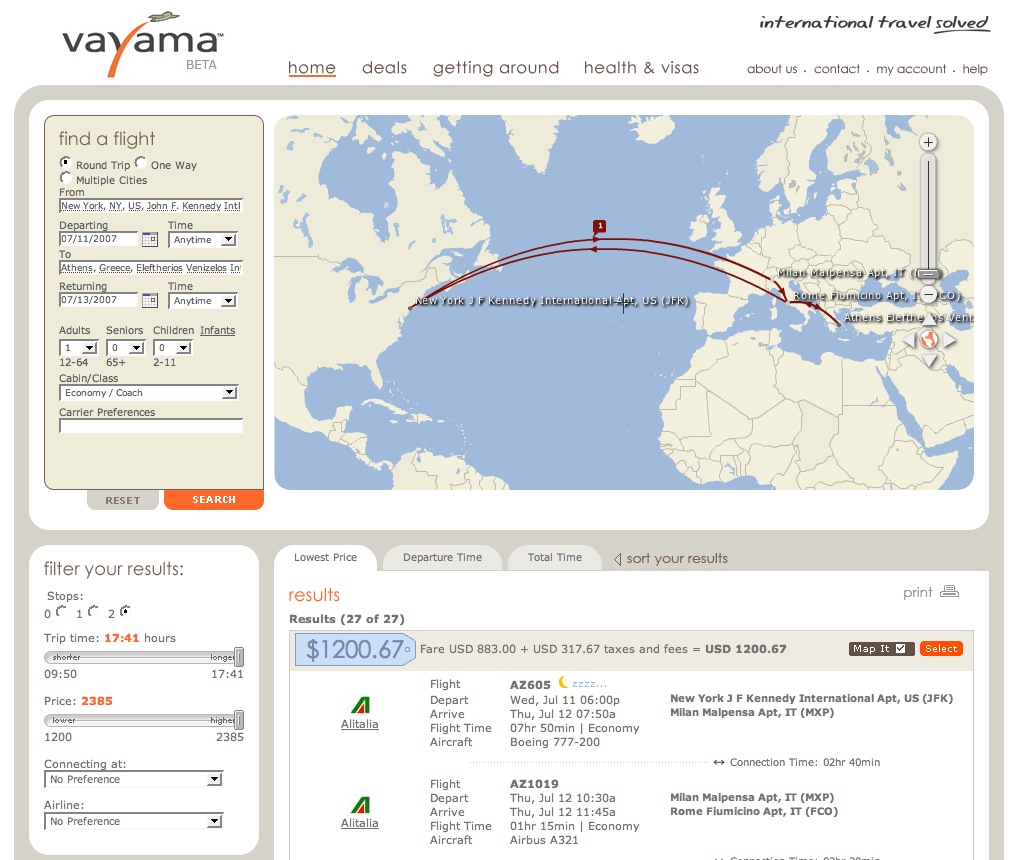The width and height of the screenshot is (1022, 860).
Task: Open the Returning date calendar picker
Action: [x=150, y=300]
